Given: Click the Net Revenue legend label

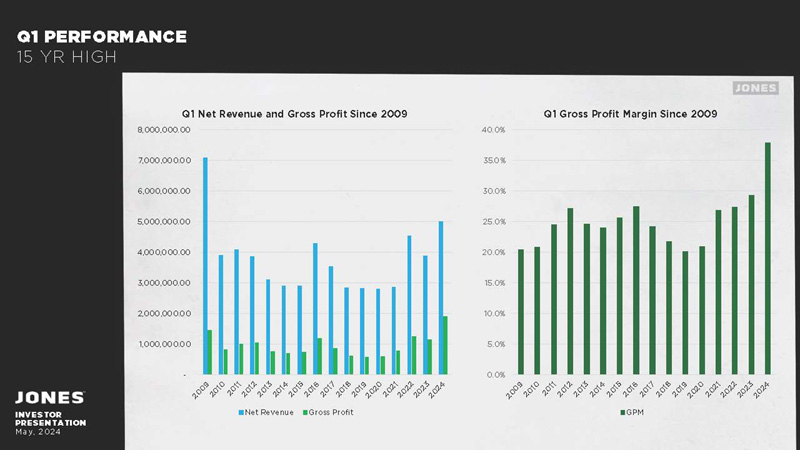Looking at the screenshot, I should (x=269, y=412).
